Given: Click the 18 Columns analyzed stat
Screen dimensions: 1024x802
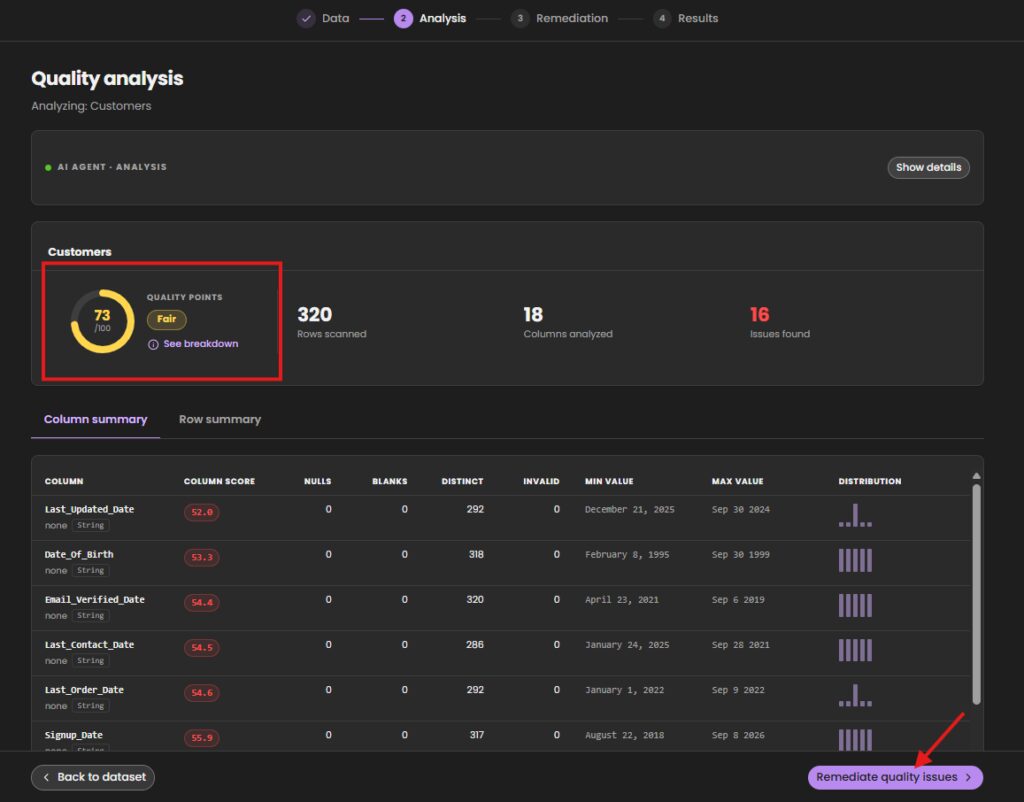Looking at the screenshot, I should [x=568, y=322].
